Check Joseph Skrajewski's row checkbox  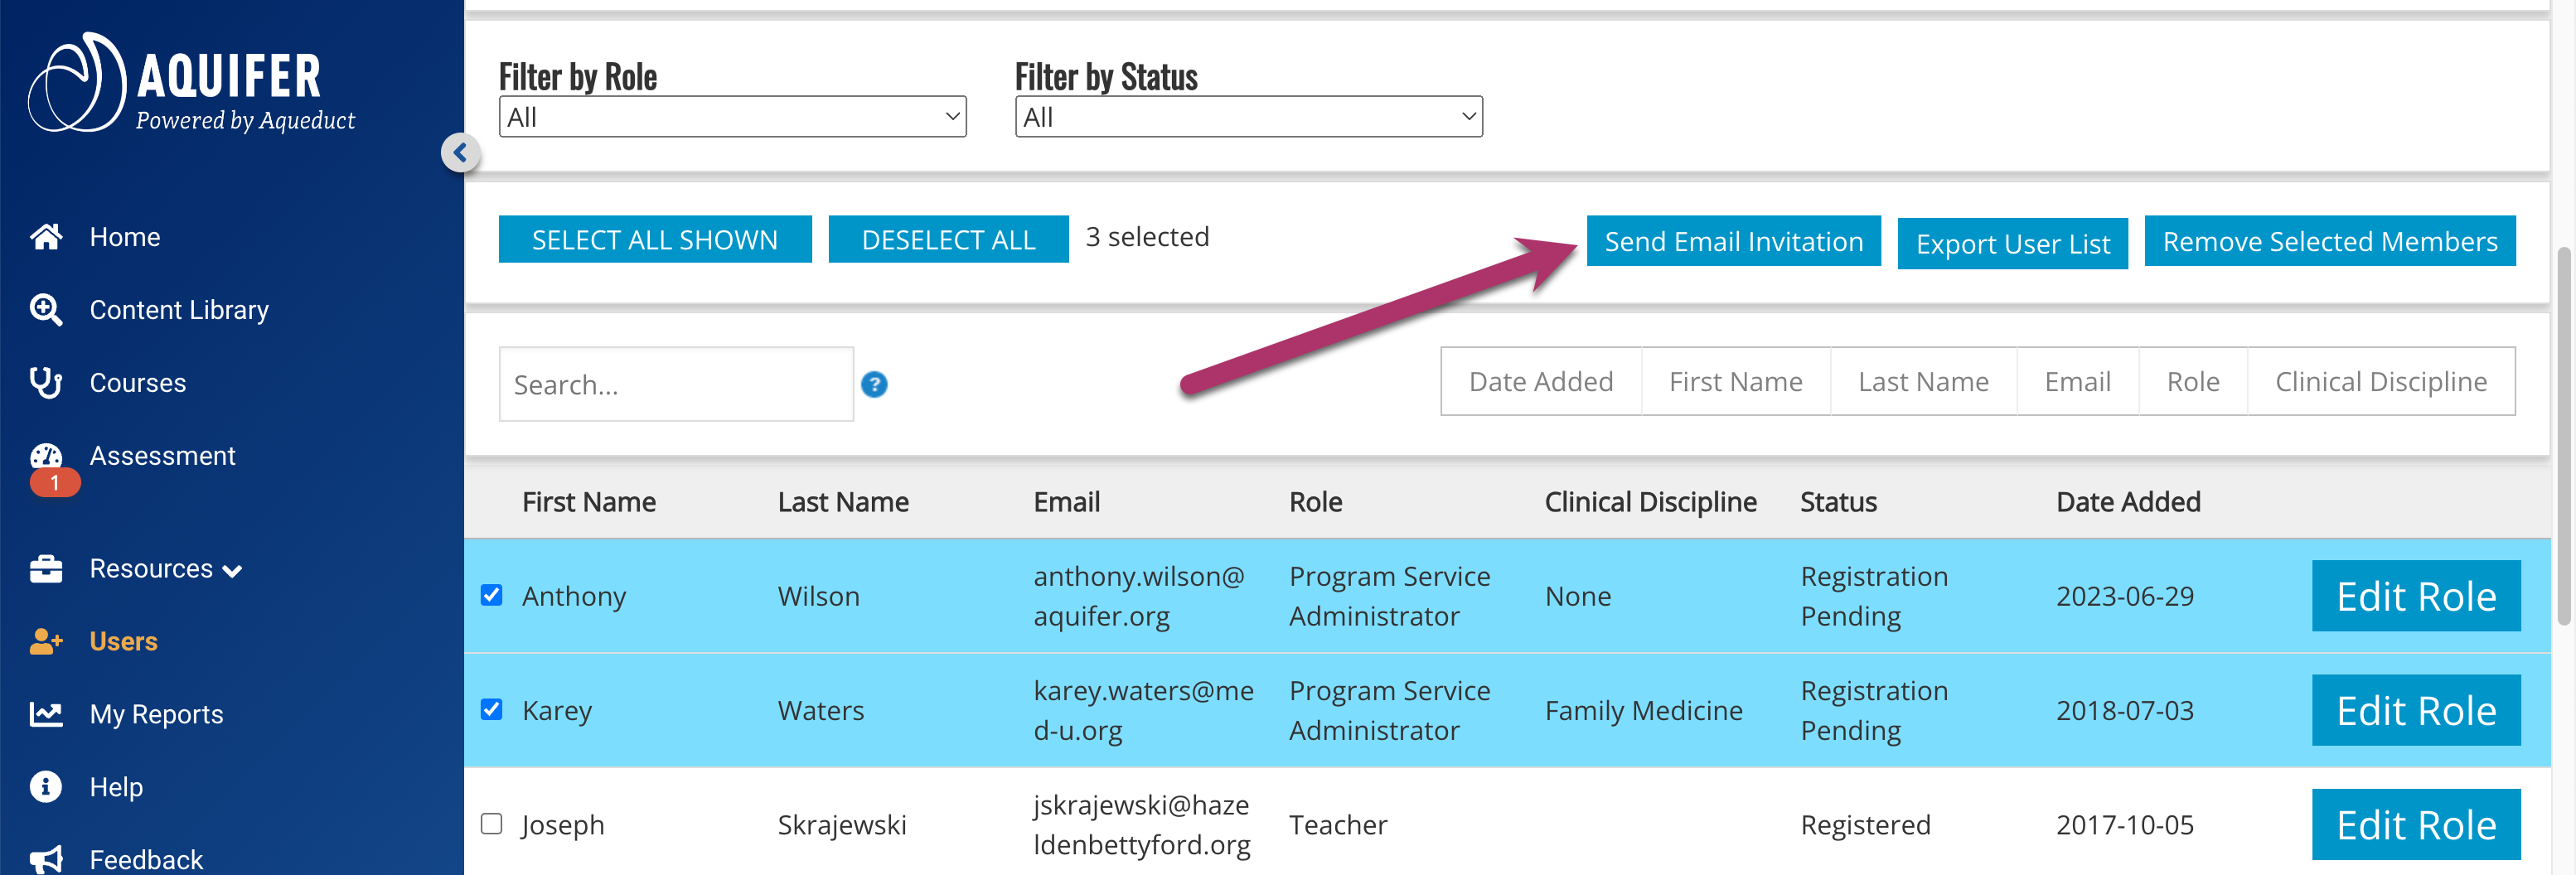pos(491,824)
